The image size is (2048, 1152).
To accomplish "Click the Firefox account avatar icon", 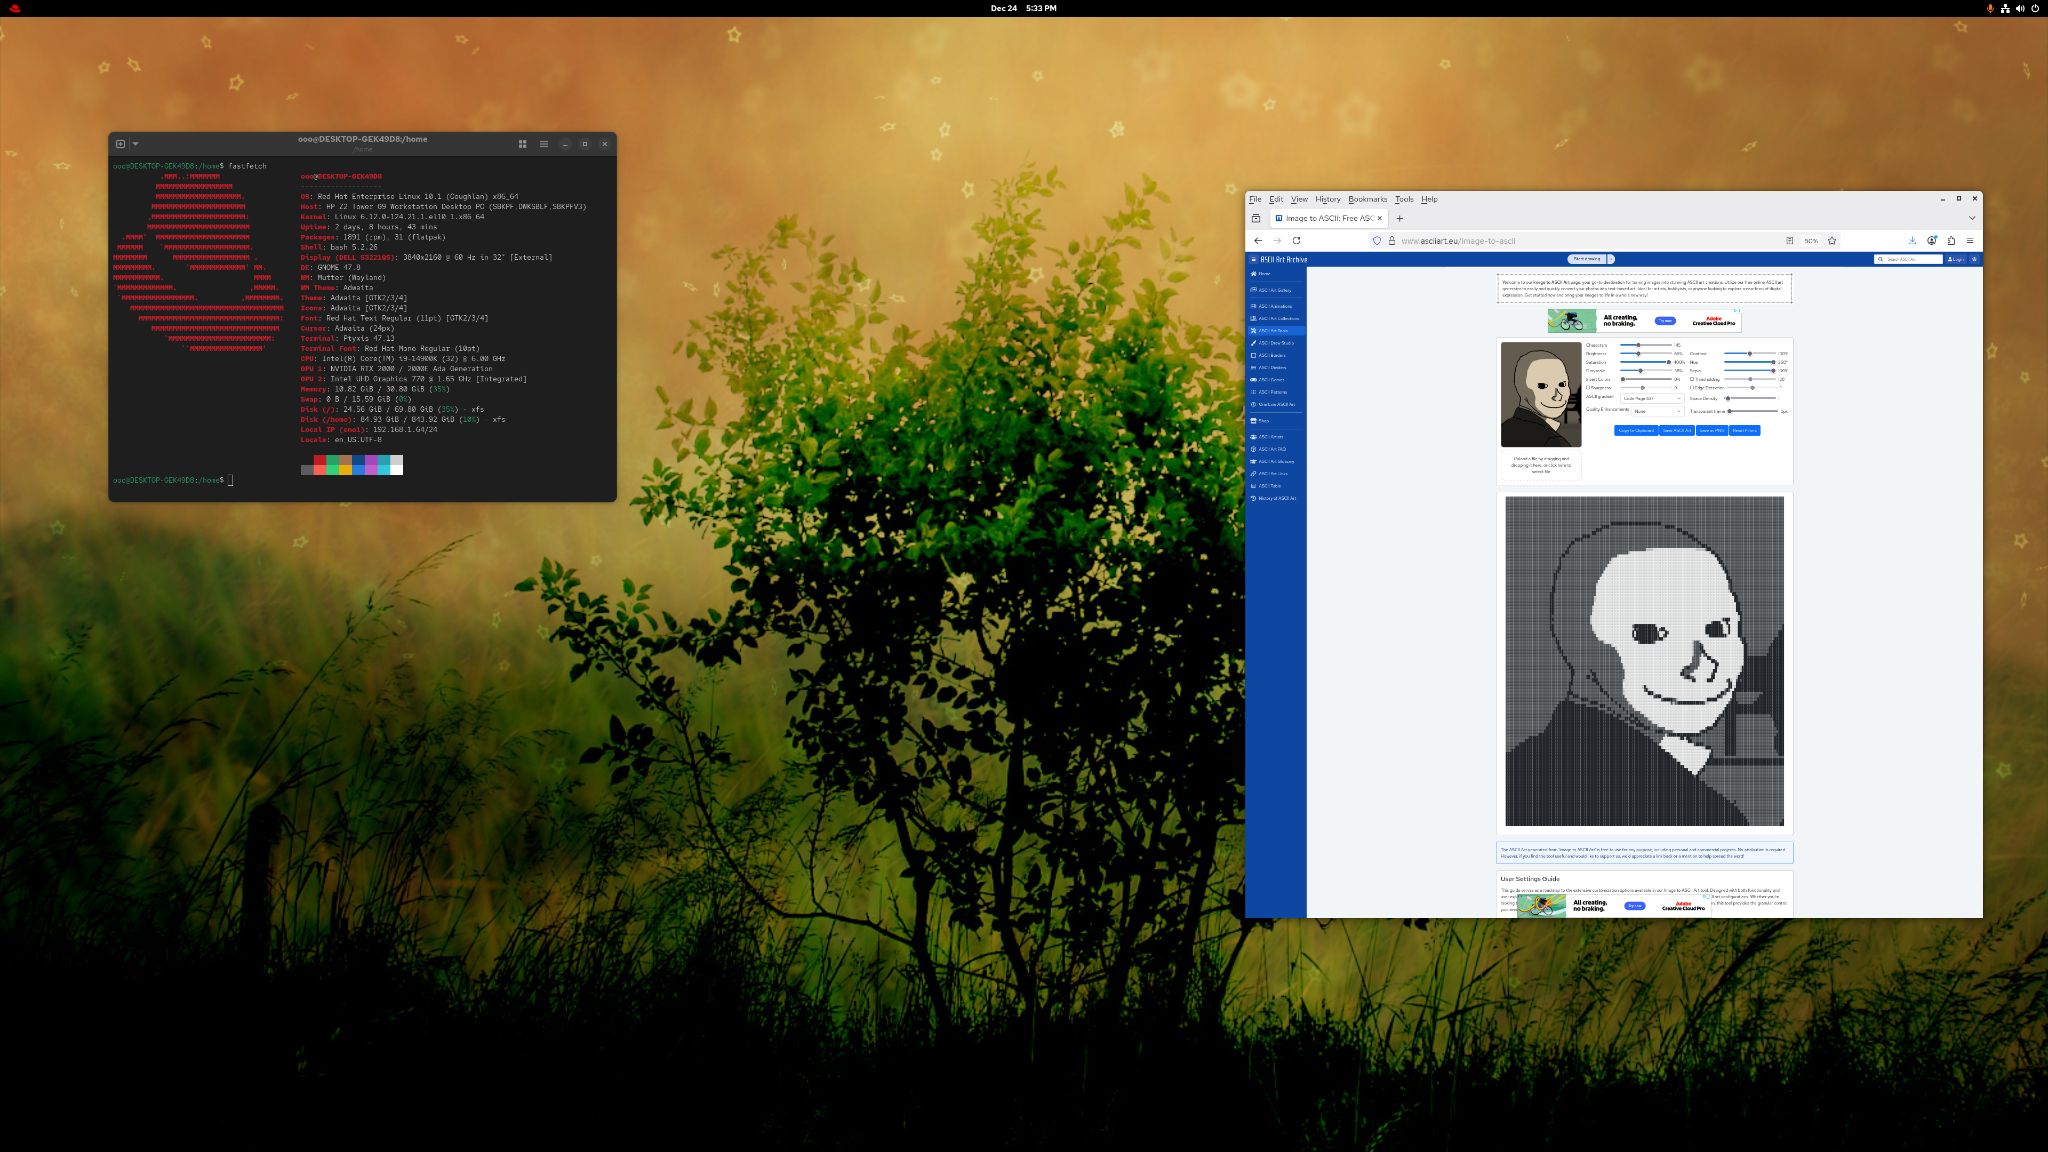I will coord(1932,241).
